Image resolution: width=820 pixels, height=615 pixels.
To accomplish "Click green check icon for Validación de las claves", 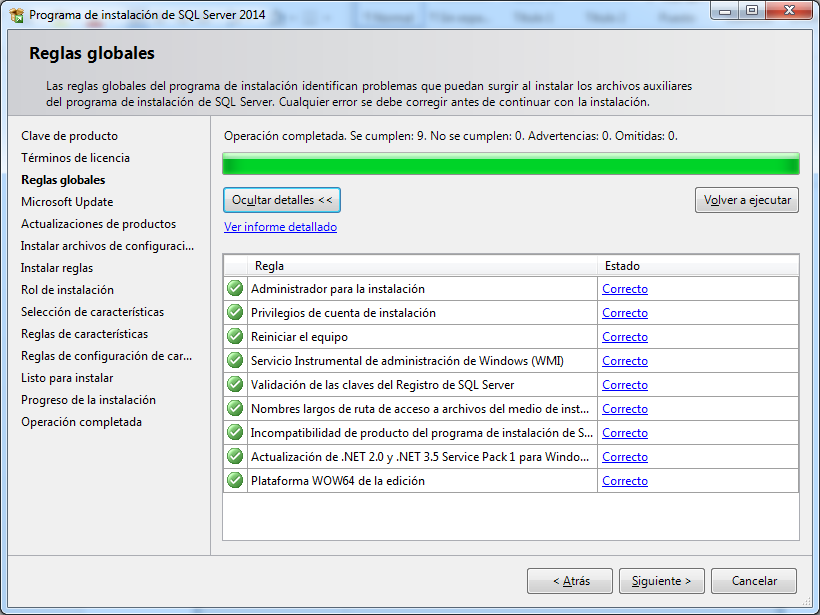I will point(235,384).
